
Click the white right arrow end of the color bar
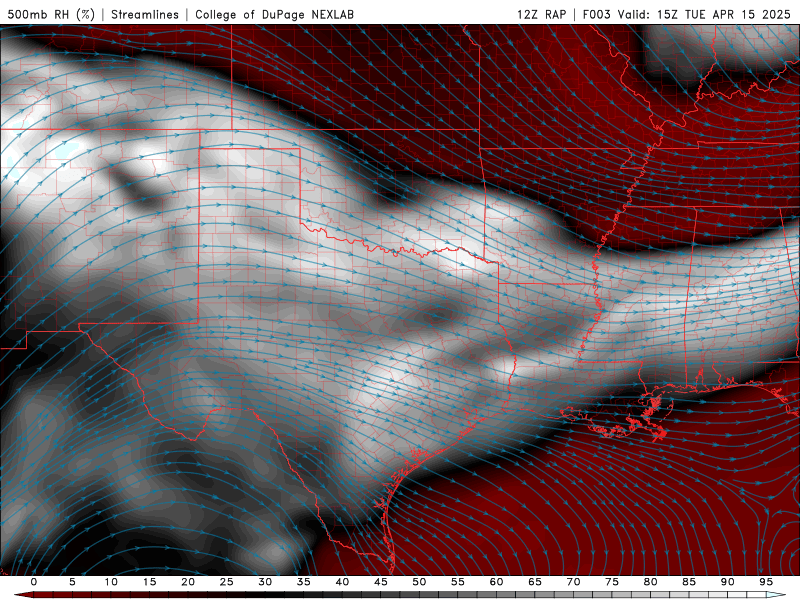tap(776, 595)
